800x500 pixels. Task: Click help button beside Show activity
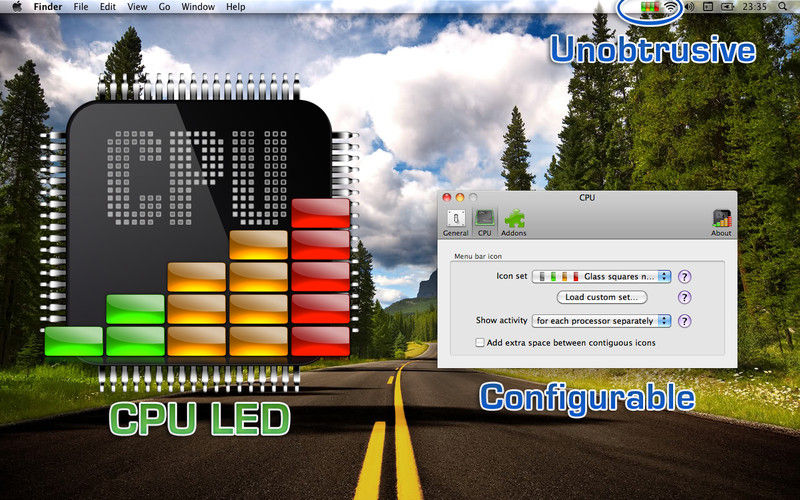685,321
